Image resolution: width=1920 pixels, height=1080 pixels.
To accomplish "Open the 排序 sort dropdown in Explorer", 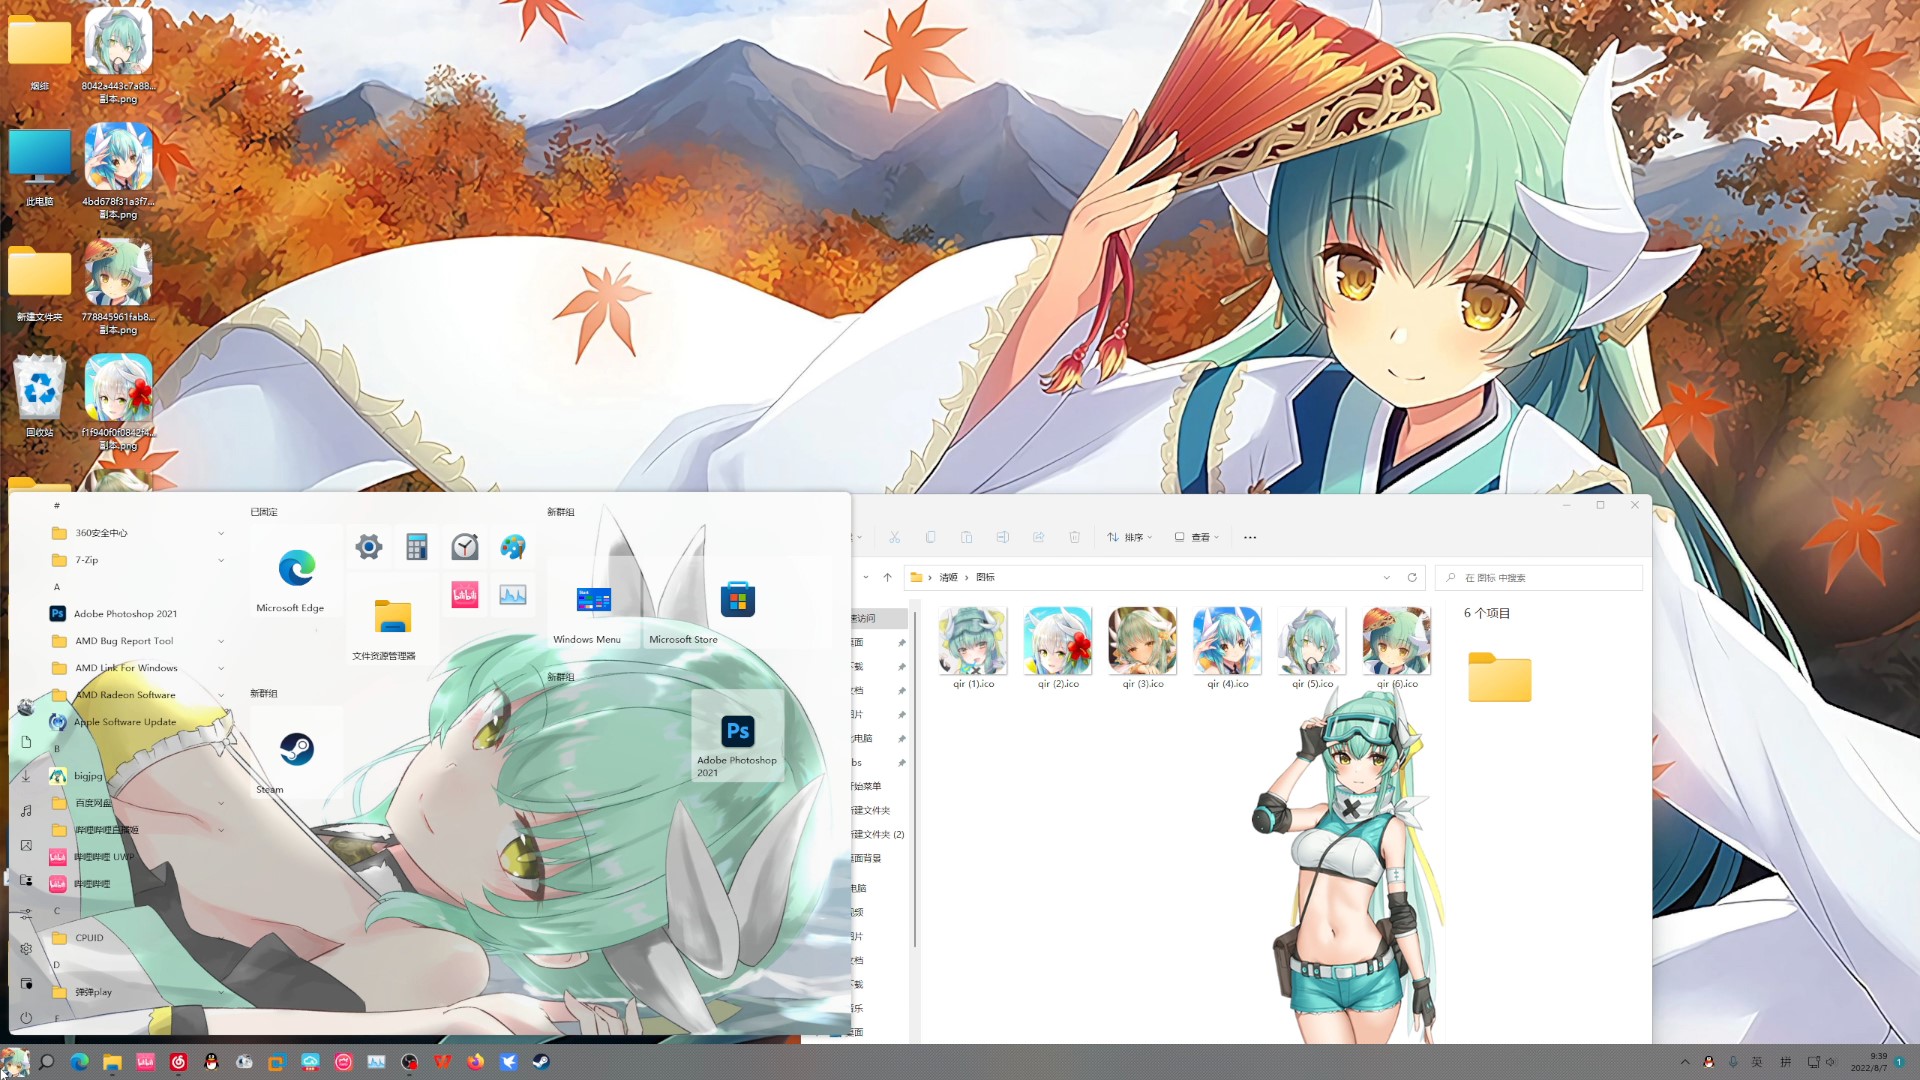I will pos(1130,538).
